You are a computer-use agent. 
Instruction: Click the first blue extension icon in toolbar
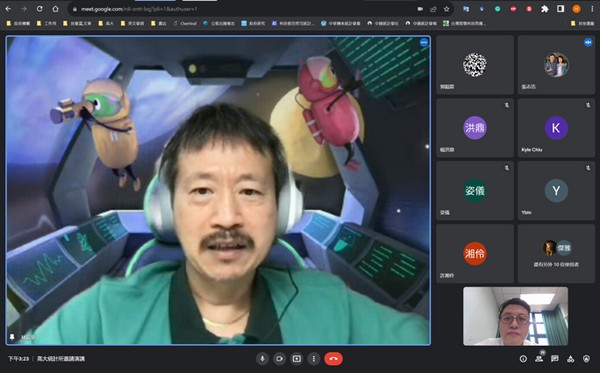click(x=466, y=9)
